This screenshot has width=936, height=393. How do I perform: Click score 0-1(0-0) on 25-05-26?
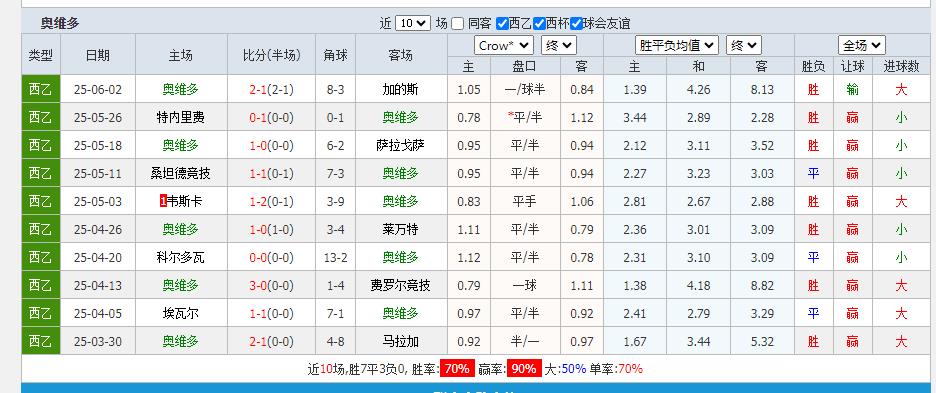pyautogui.click(x=272, y=118)
